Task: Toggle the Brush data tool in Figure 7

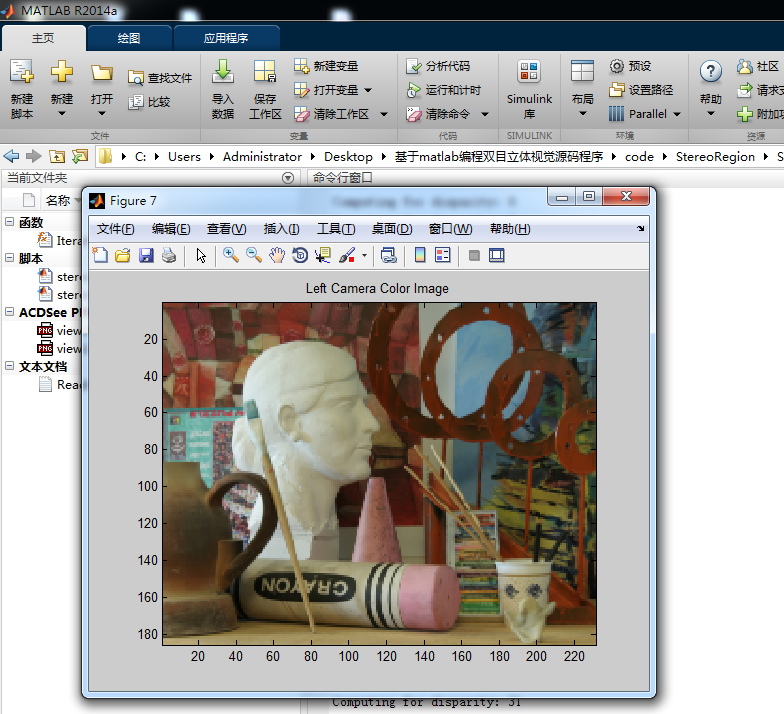Action: pyautogui.click(x=347, y=255)
